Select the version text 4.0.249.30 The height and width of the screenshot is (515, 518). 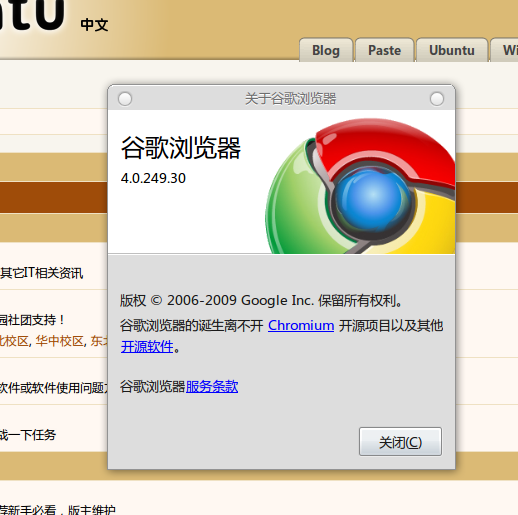tap(153, 178)
